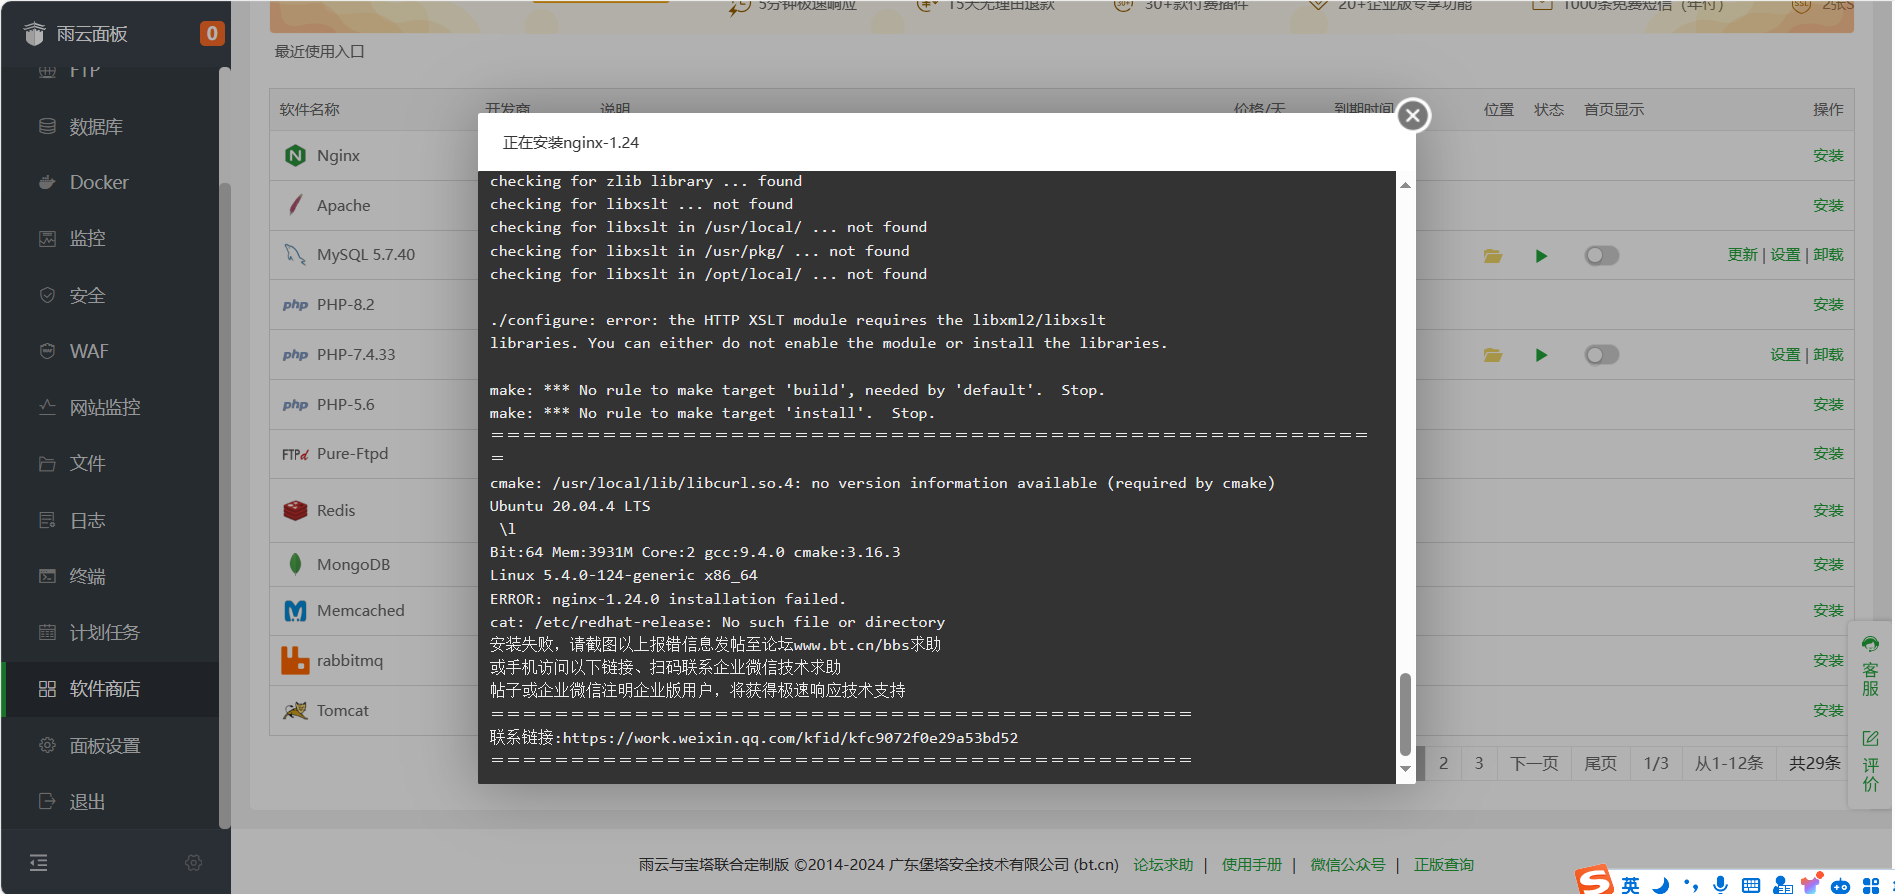Click the small gear icon at sidebar bottom
The image size is (1895, 894).
click(x=194, y=862)
